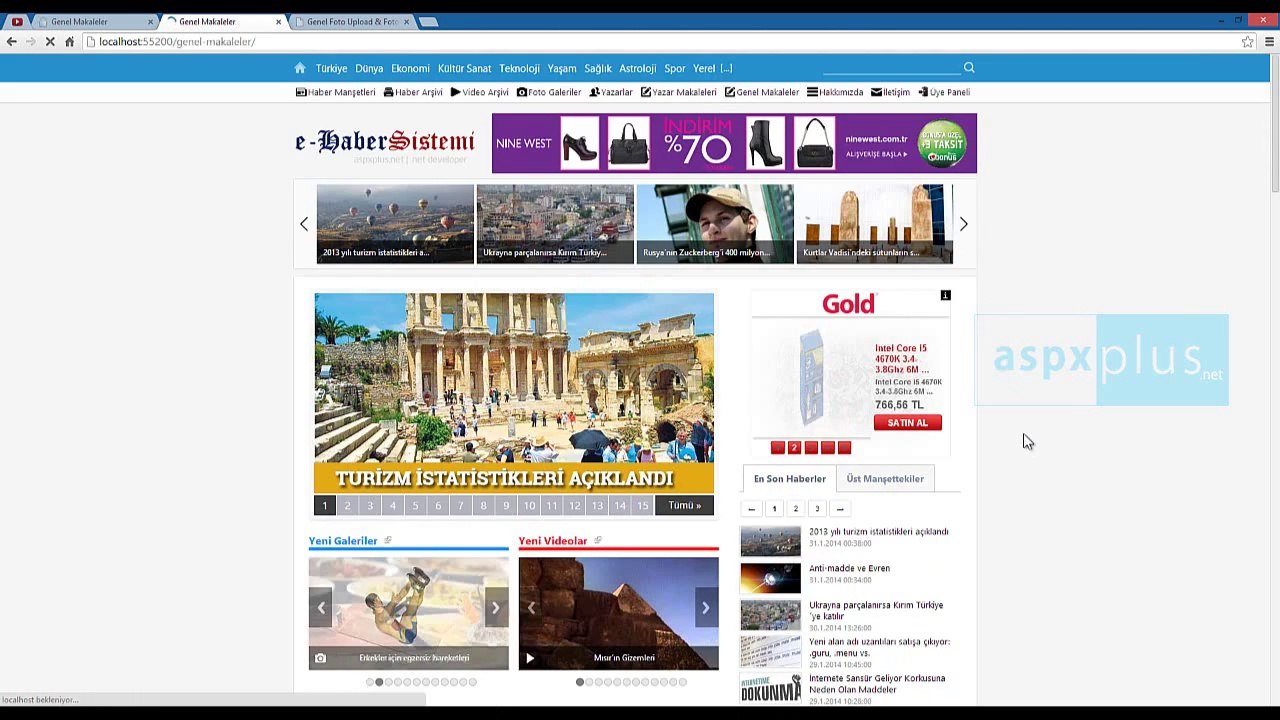The image size is (1280, 720).
Task: Close the Genel Foto Upload tab
Action: coord(406,22)
